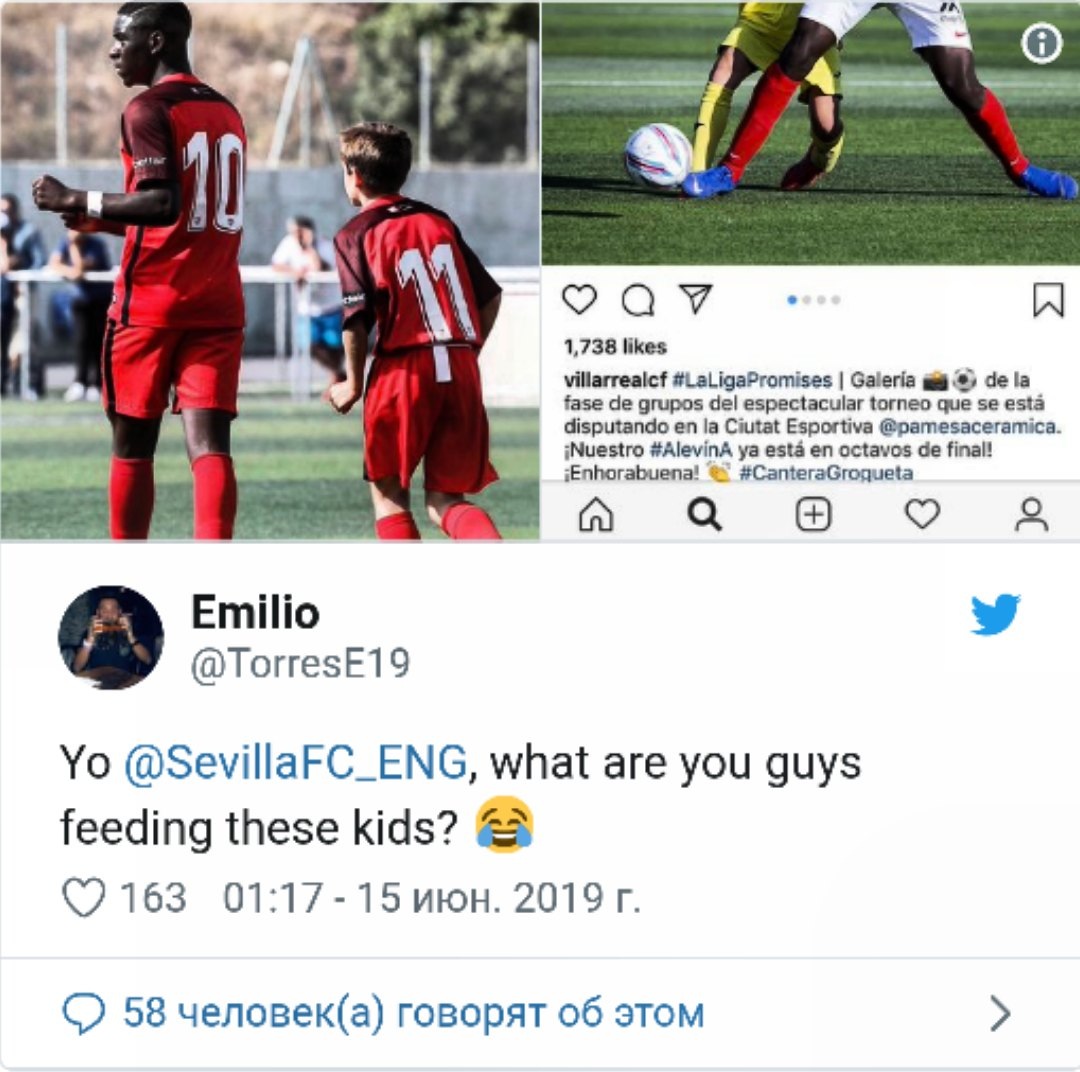Expand conversation with right chevron arrow
This screenshot has height=1072, width=1080.
1000,1013
